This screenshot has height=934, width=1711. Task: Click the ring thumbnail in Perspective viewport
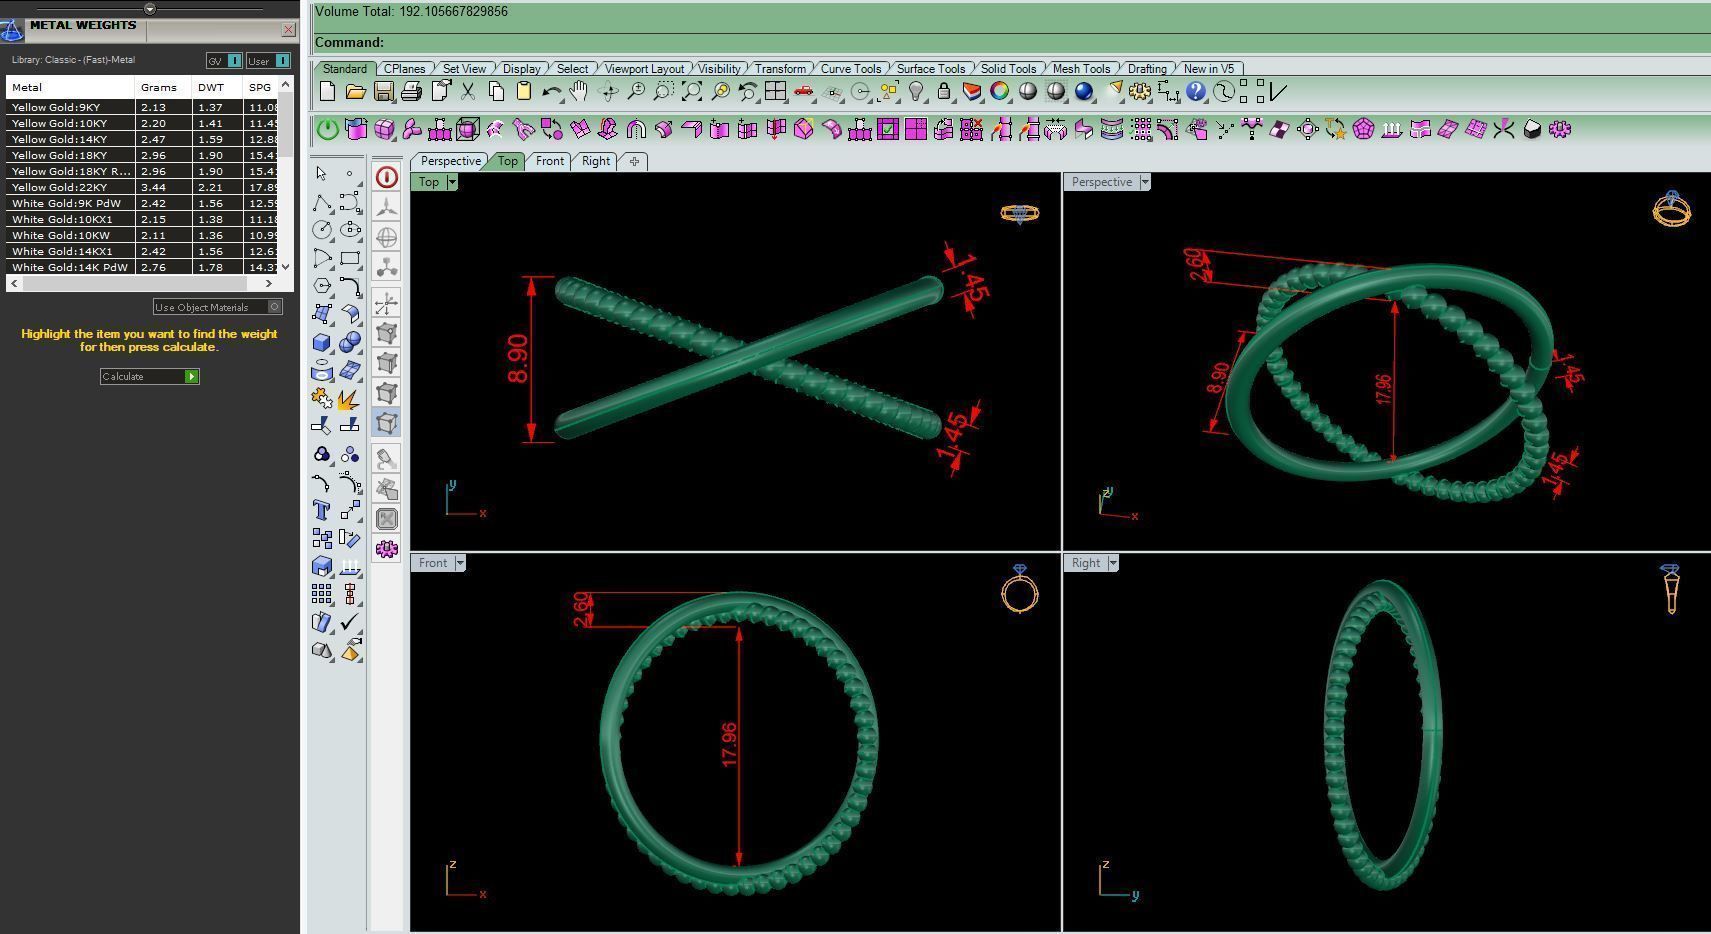click(x=1672, y=209)
